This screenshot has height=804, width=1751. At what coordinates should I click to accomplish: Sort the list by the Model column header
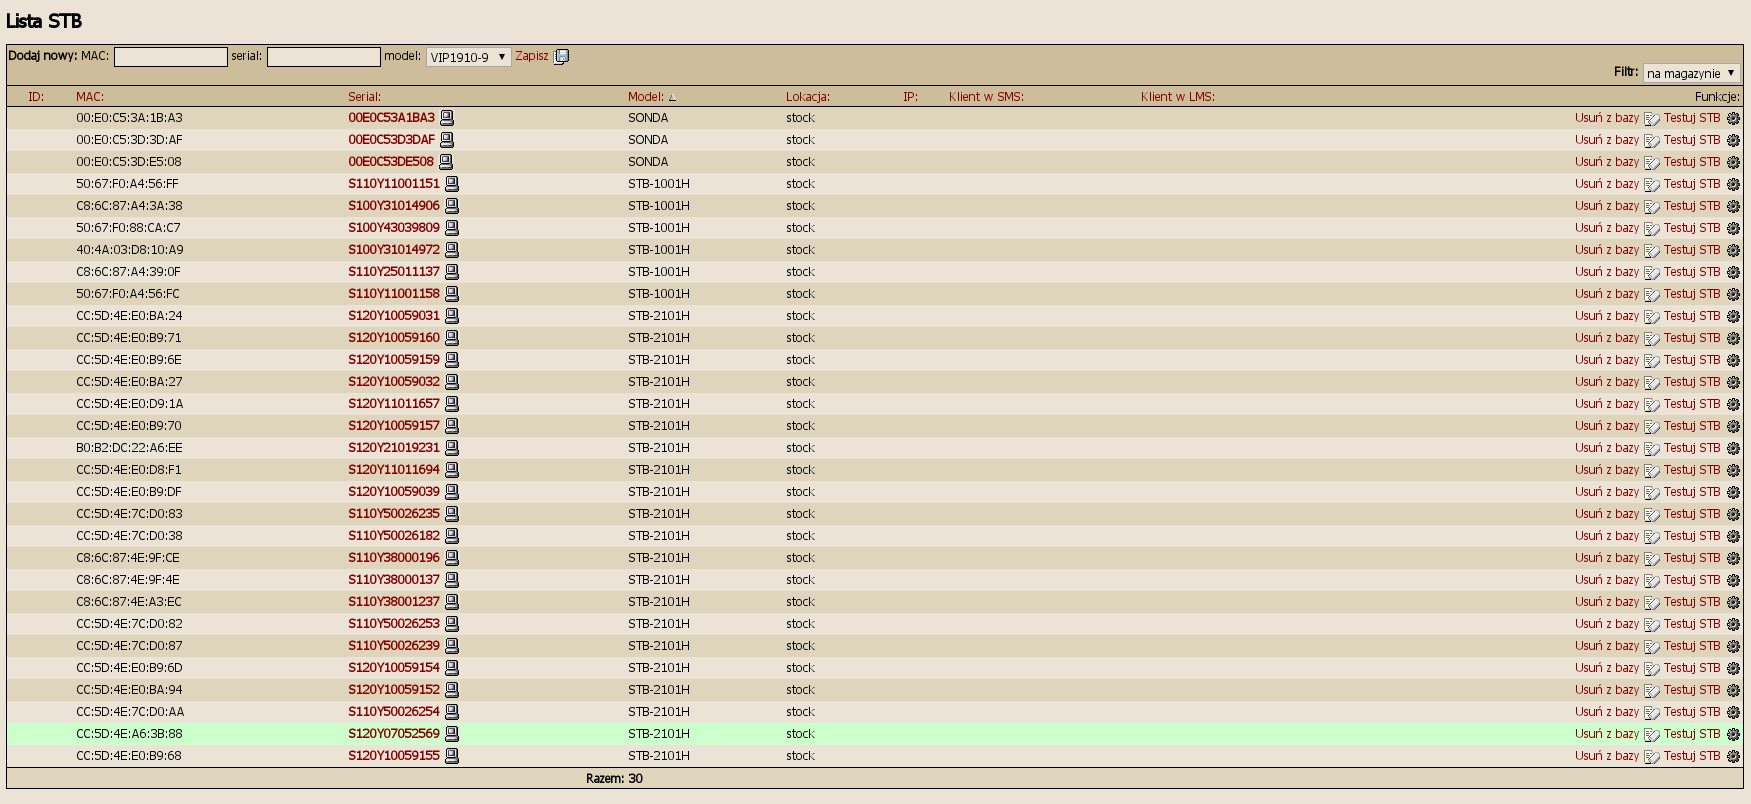click(645, 97)
